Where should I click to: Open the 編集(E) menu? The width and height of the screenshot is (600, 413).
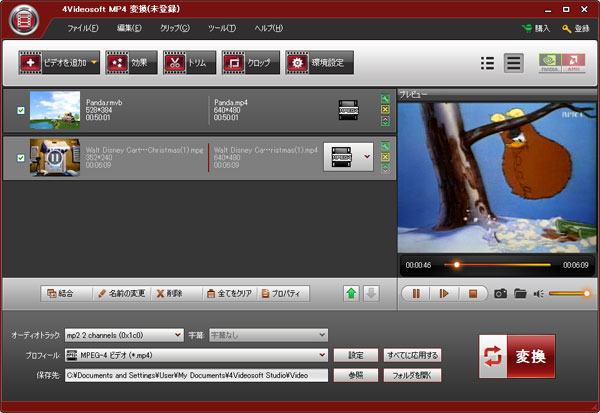(x=129, y=28)
